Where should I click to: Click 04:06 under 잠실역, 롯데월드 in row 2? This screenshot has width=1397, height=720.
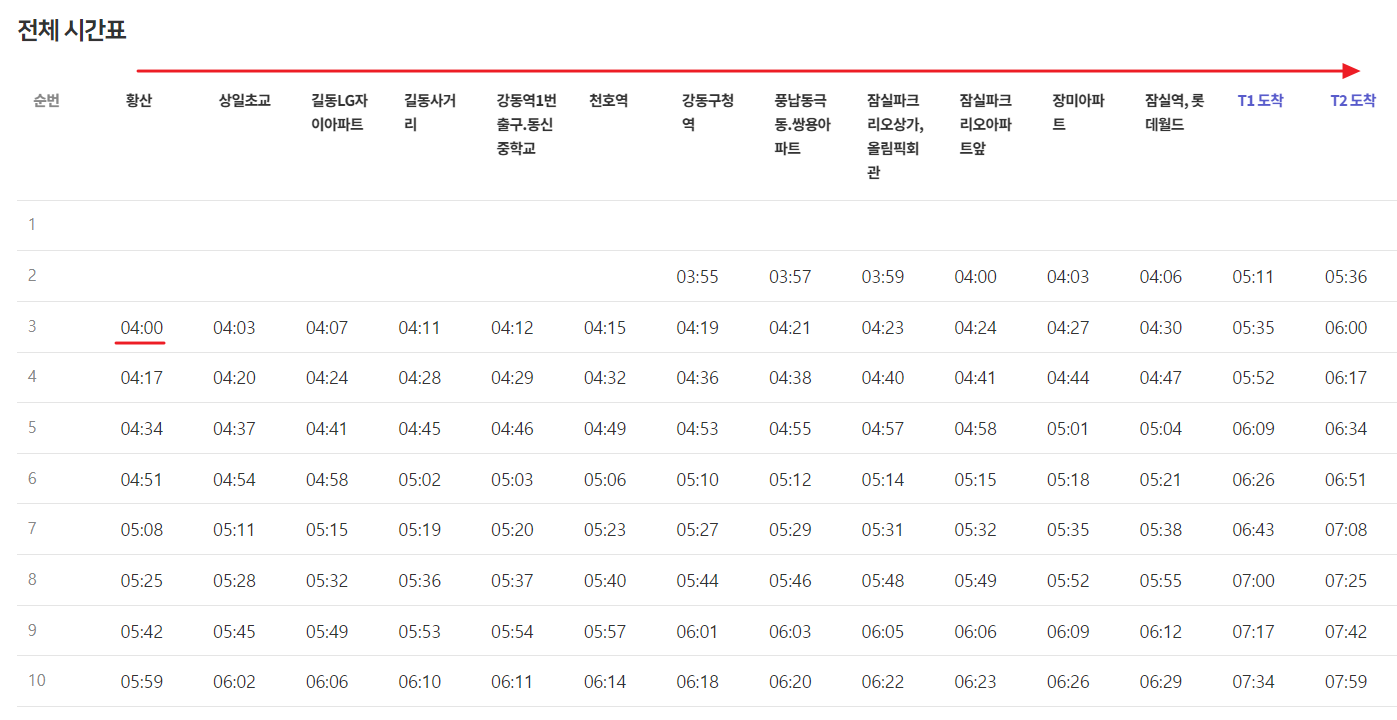[1160, 277]
